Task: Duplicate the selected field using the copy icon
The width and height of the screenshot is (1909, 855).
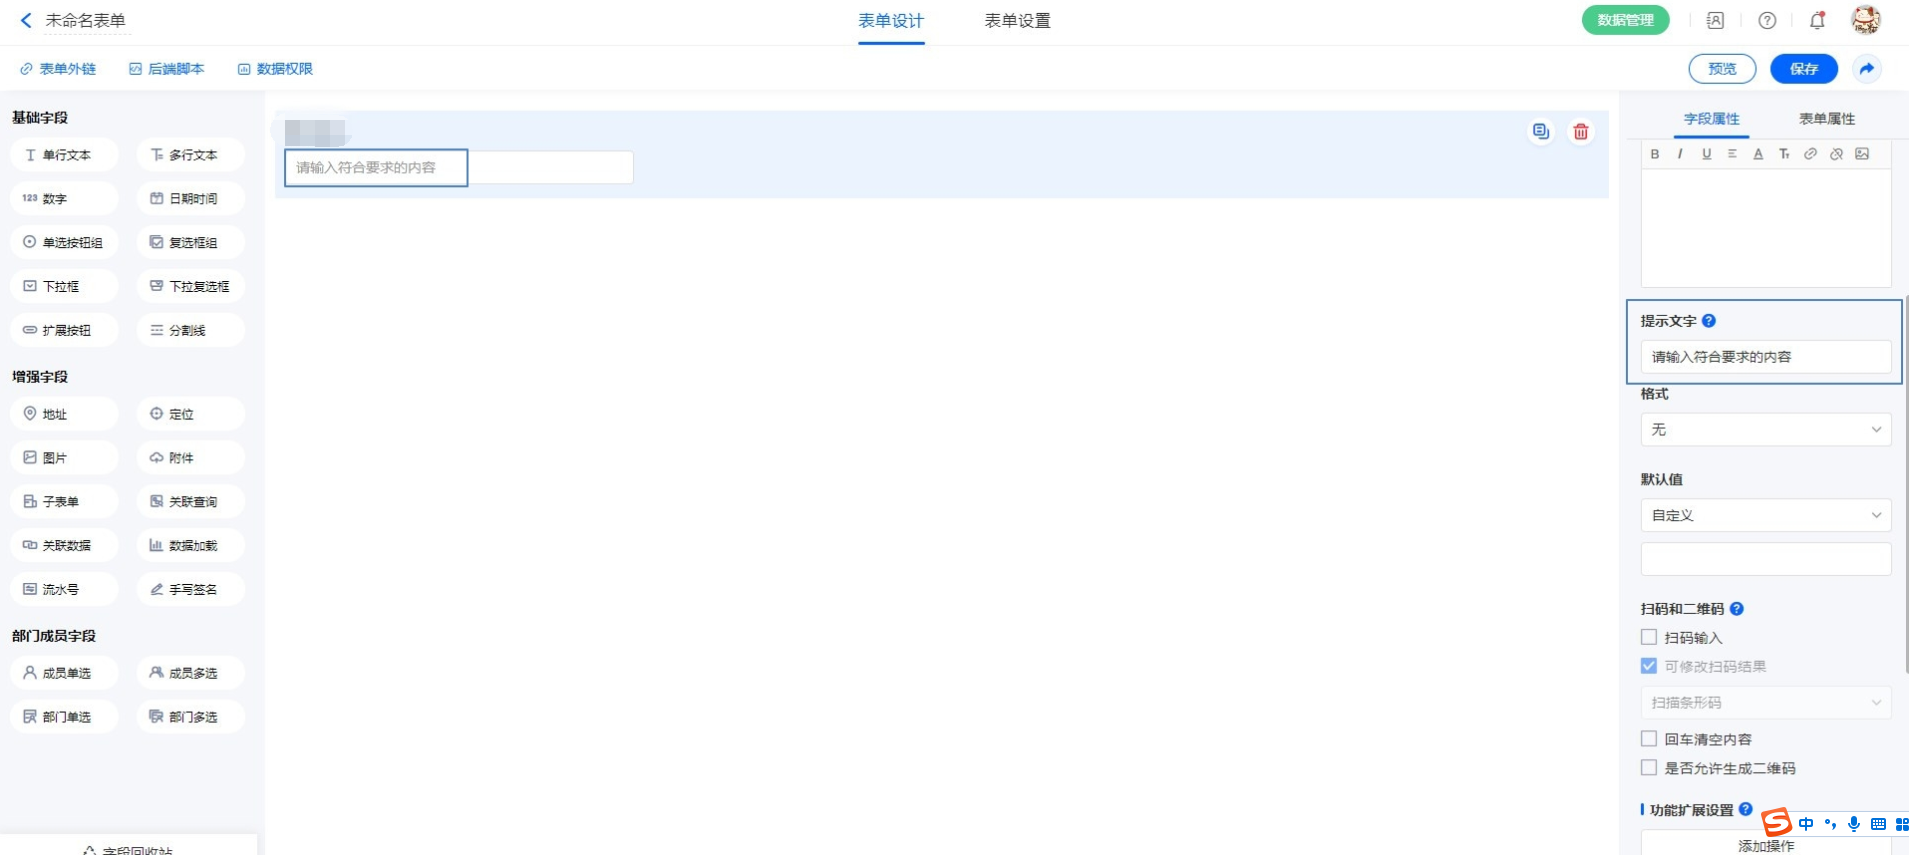Action: click(1540, 132)
